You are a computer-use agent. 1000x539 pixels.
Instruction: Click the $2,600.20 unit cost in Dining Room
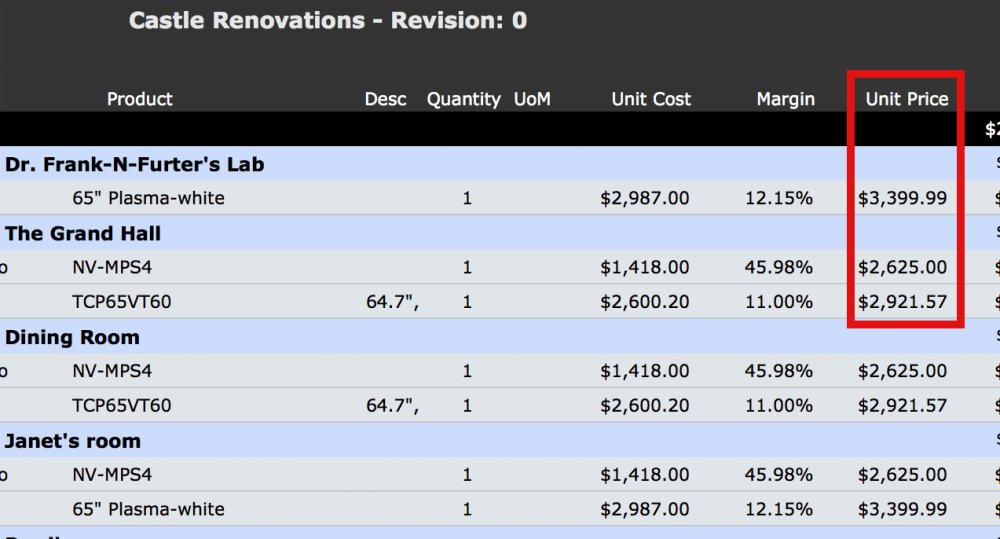tap(644, 405)
